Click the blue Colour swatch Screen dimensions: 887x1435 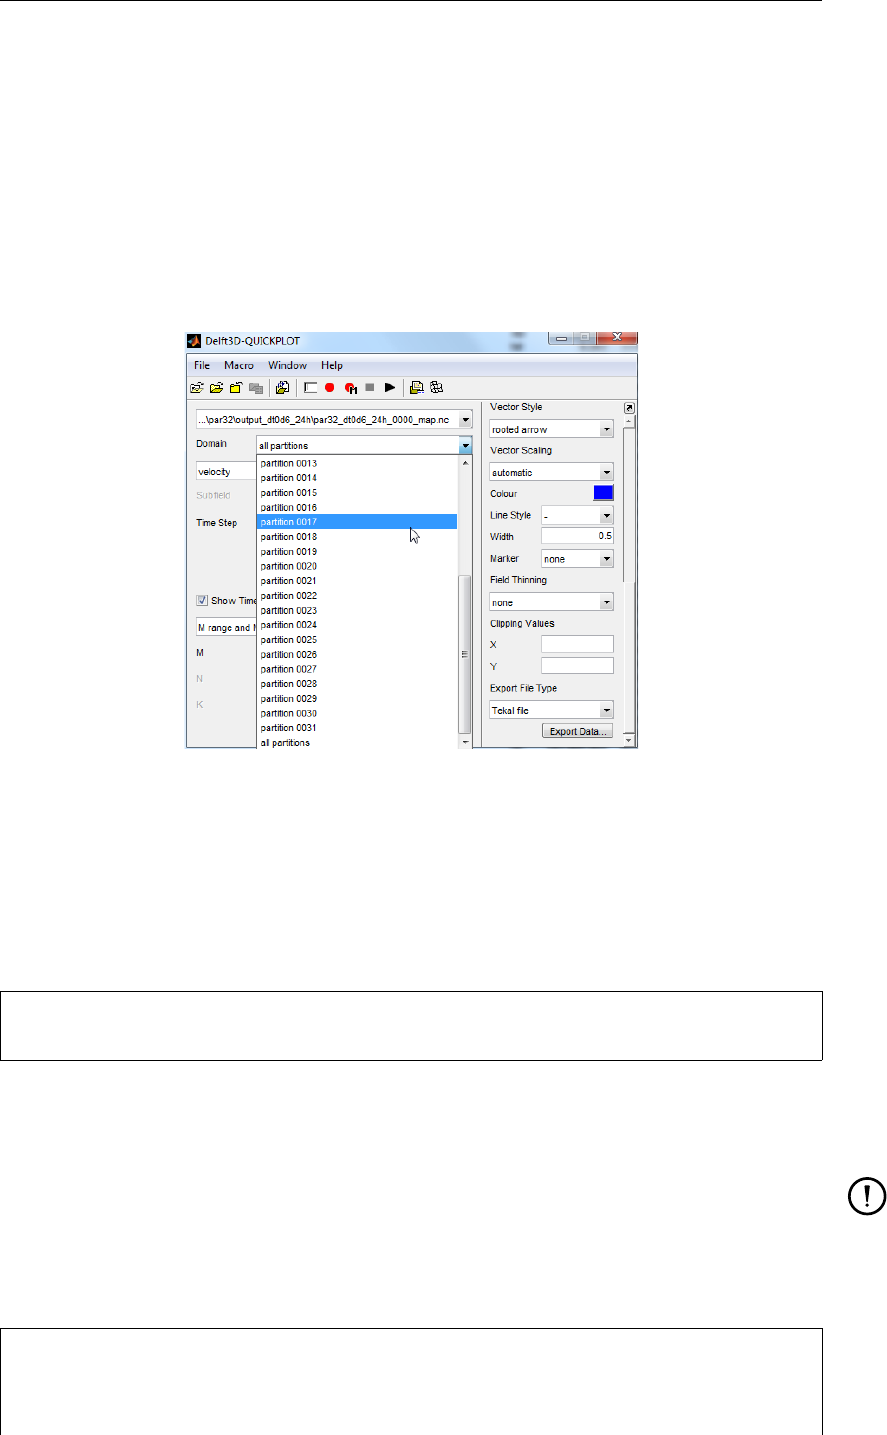tap(603, 493)
